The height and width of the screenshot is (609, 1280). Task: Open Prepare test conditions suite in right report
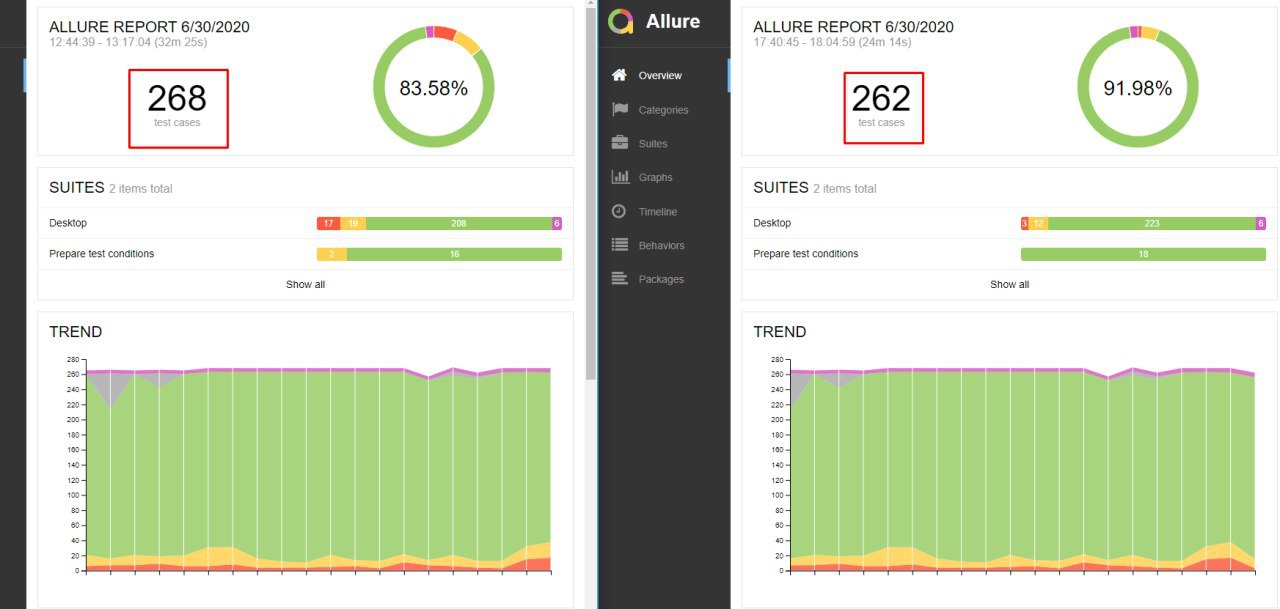[x=1009, y=254]
